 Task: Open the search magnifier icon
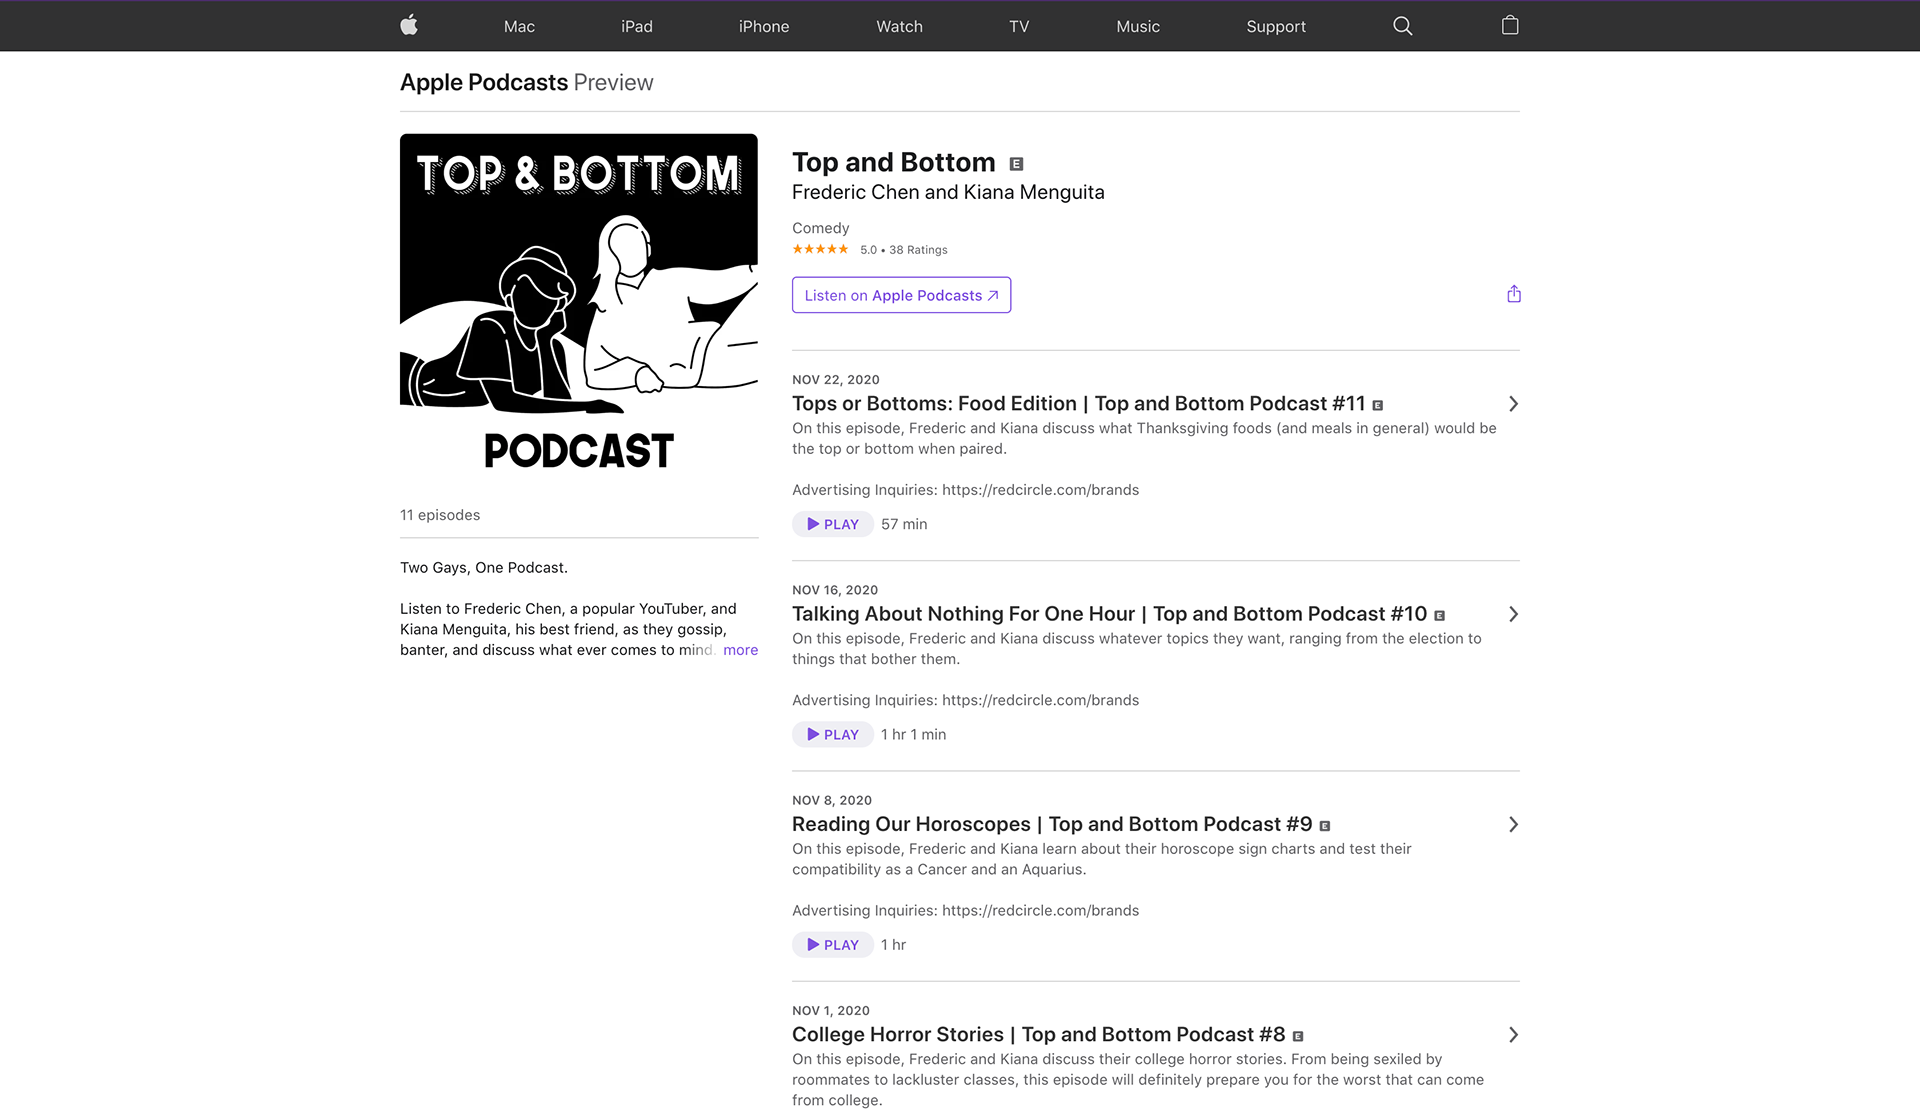(x=1403, y=26)
